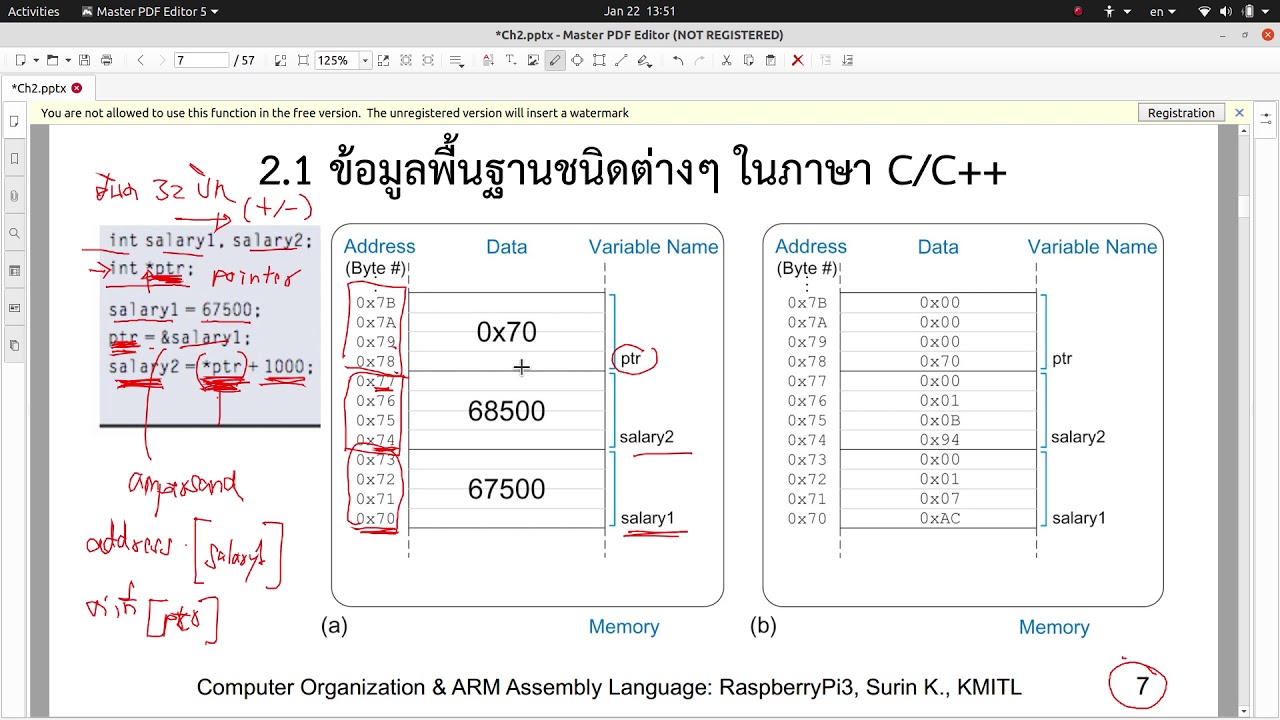1280x720 pixels.
Task: Select the Edit Document tool
Action: tap(488, 60)
